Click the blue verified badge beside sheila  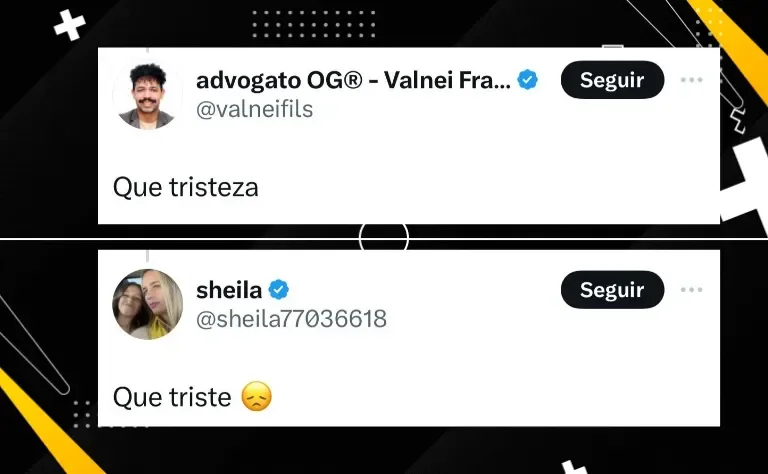(279, 289)
